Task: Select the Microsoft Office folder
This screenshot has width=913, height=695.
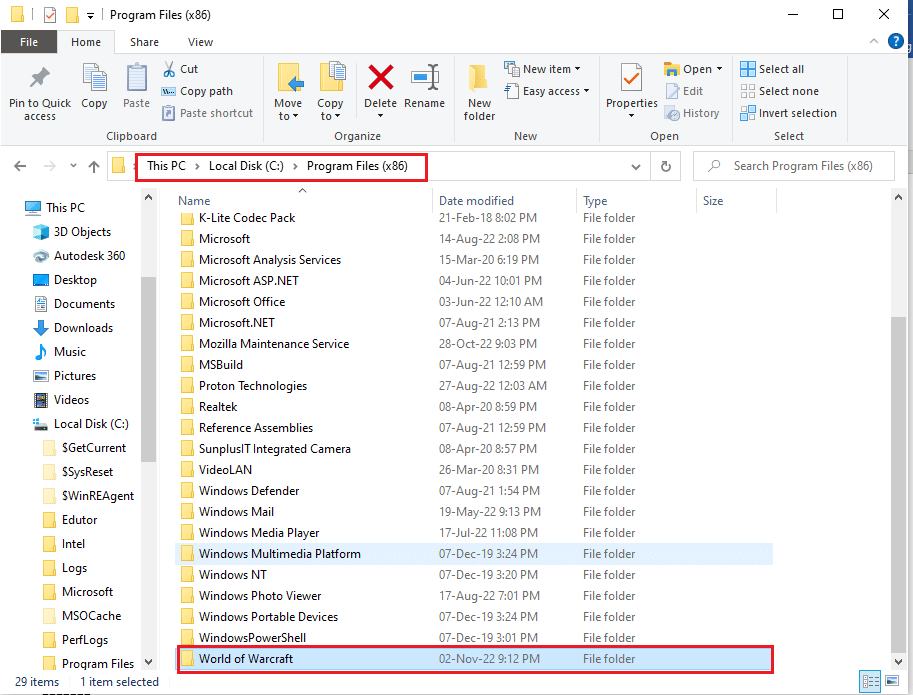Action: point(474,302)
